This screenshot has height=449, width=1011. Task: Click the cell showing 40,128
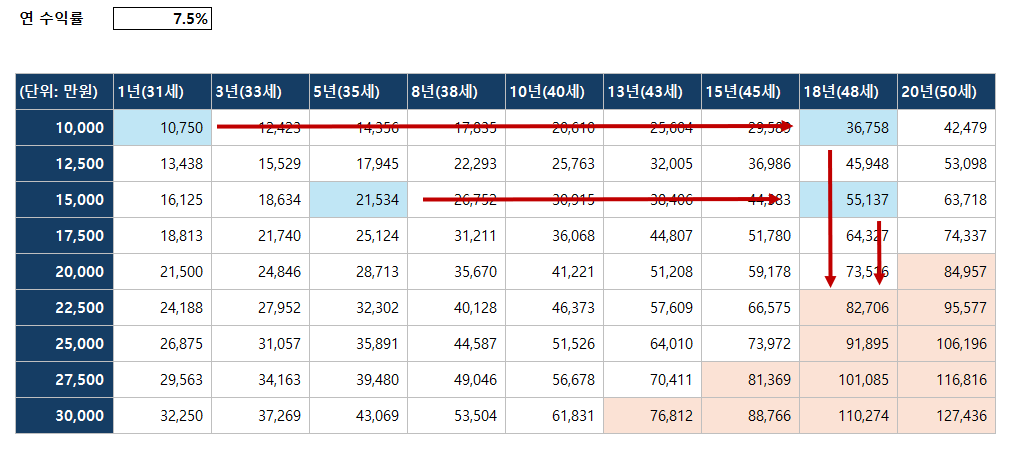[456, 308]
